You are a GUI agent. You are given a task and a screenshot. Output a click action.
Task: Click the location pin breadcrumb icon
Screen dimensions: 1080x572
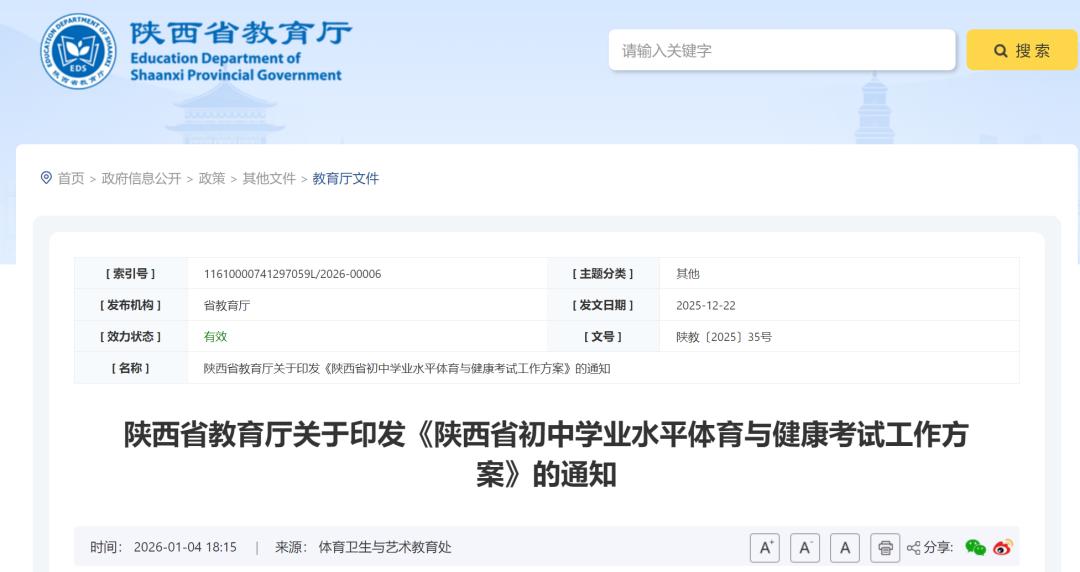45,178
